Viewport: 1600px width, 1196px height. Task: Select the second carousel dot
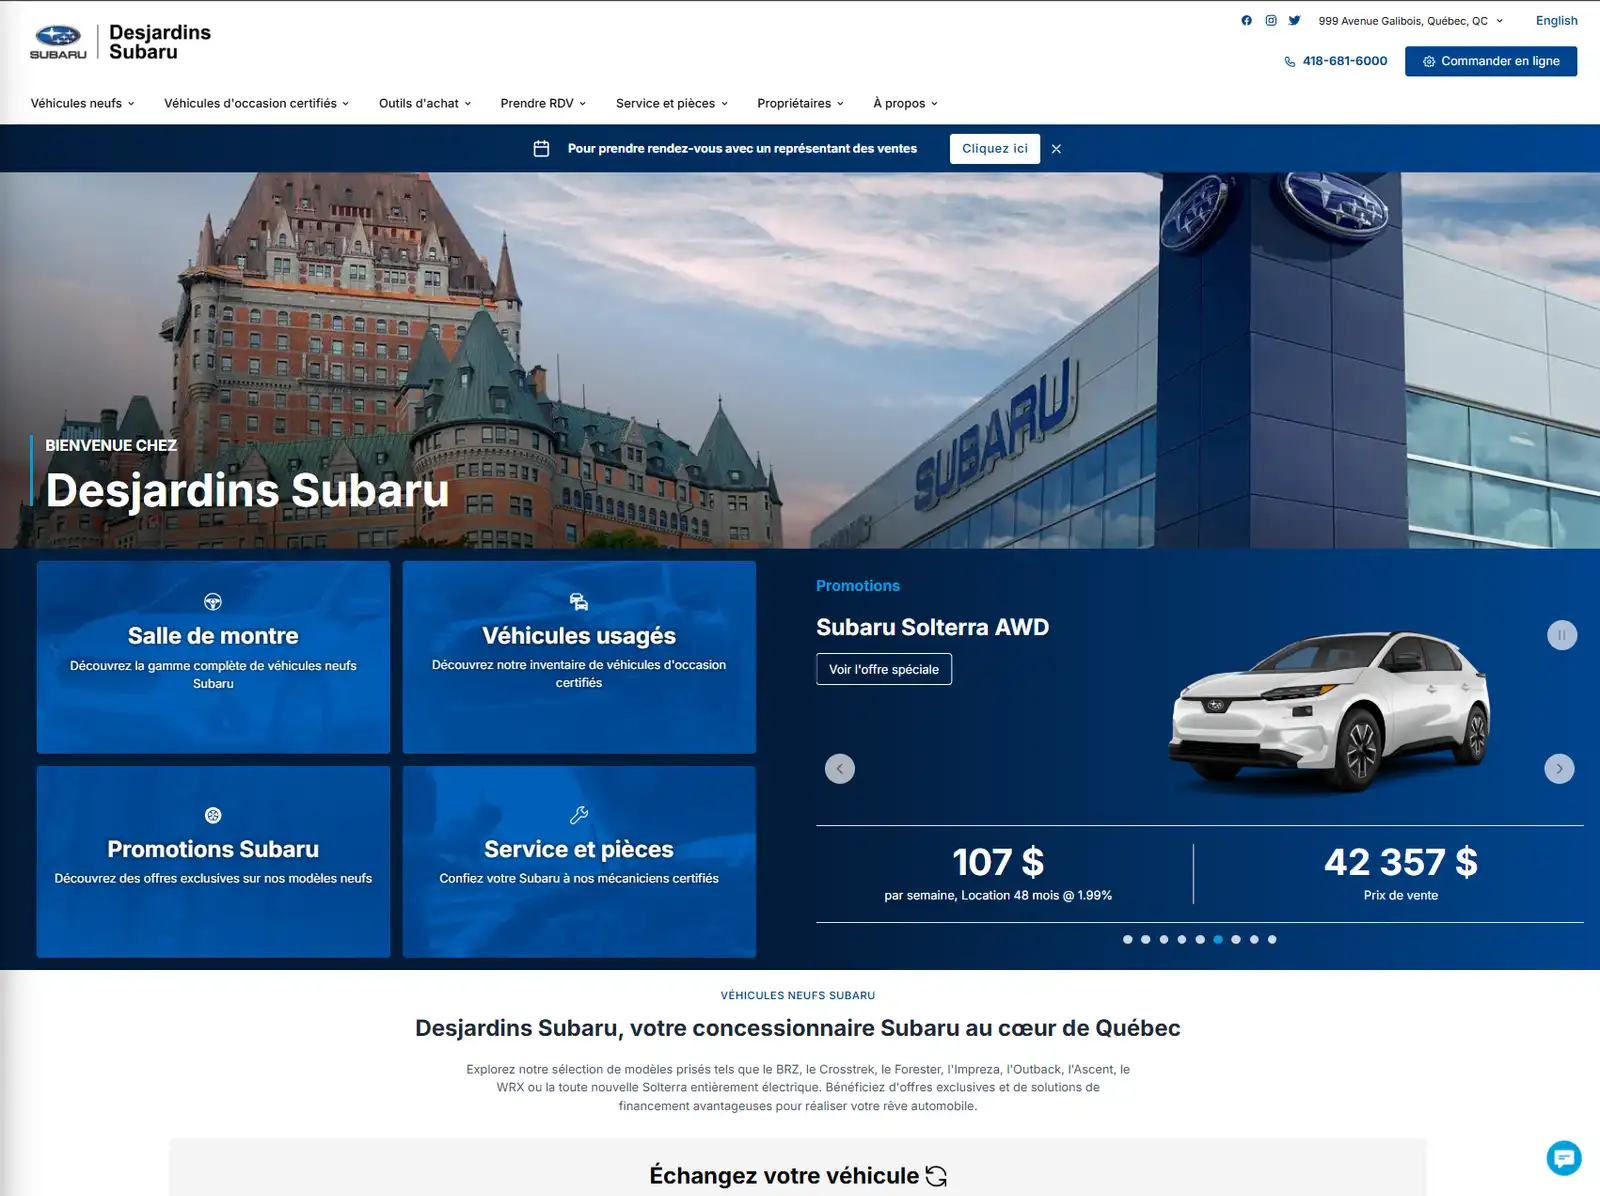(x=1146, y=939)
